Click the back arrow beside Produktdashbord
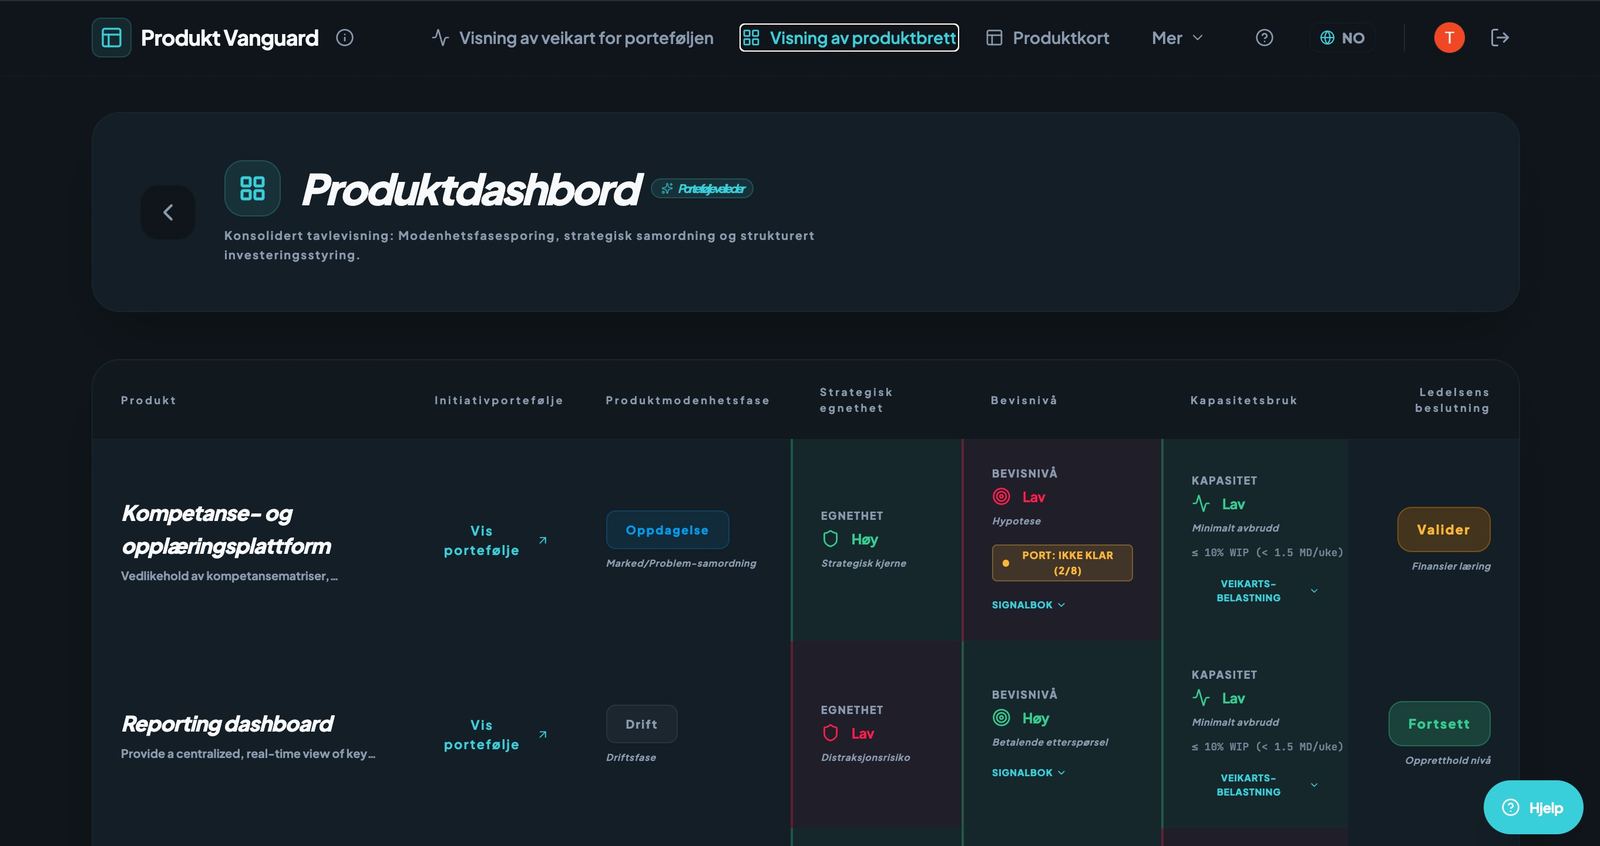The height and width of the screenshot is (846, 1600). [x=168, y=212]
